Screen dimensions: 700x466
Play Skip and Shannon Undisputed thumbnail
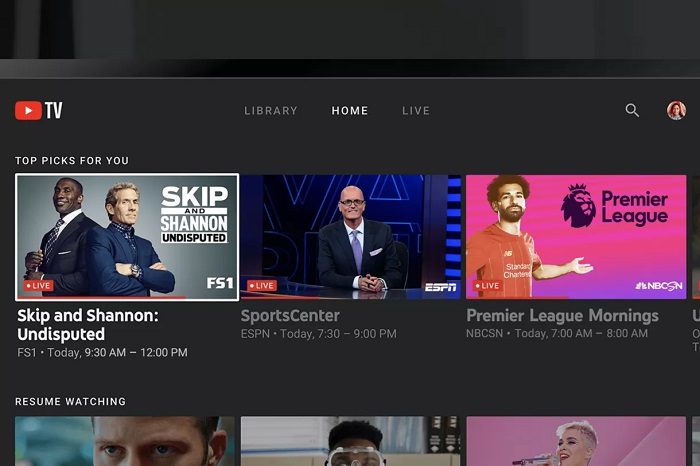127,237
